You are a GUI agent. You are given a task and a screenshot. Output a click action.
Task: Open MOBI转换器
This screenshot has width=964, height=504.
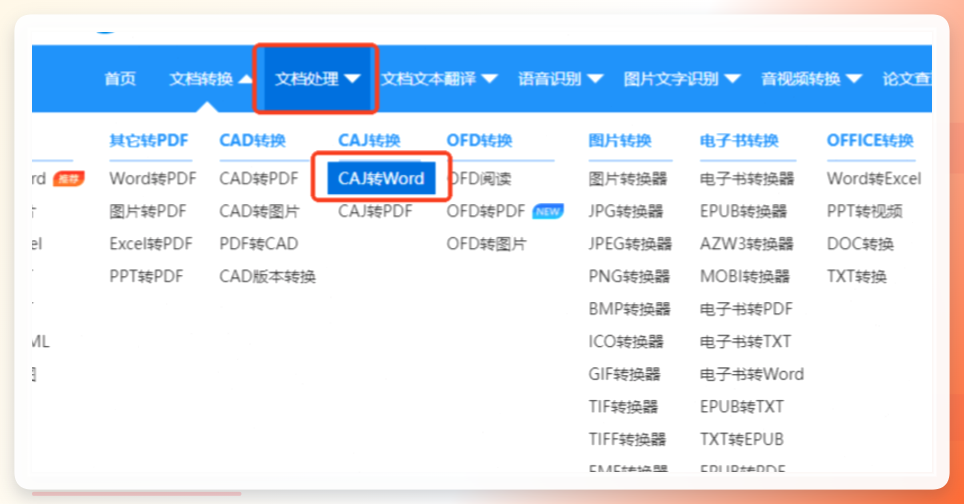(x=745, y=277)
